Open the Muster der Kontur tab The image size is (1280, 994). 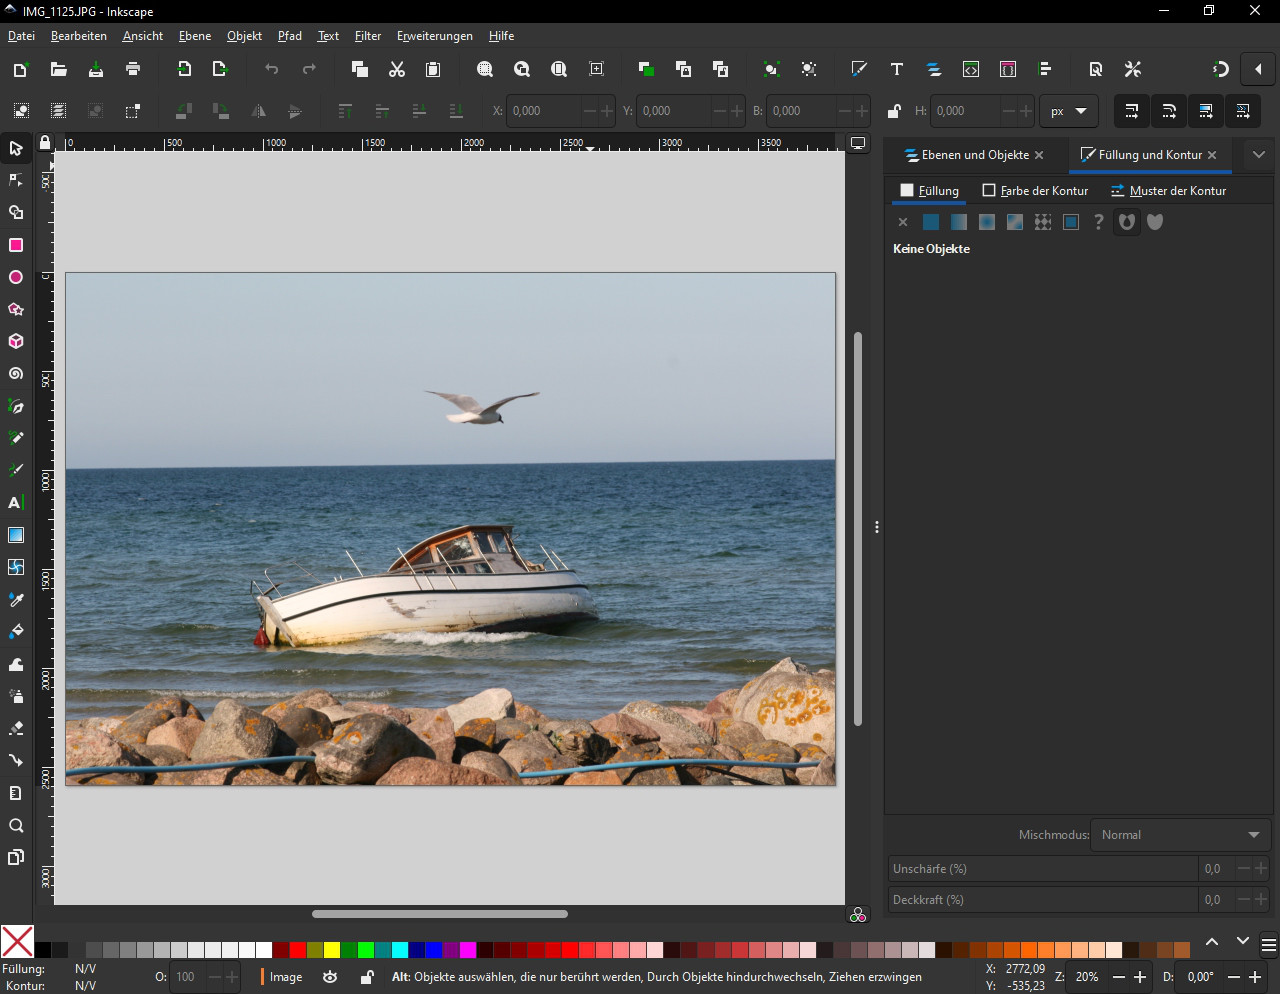(1168, 191)
